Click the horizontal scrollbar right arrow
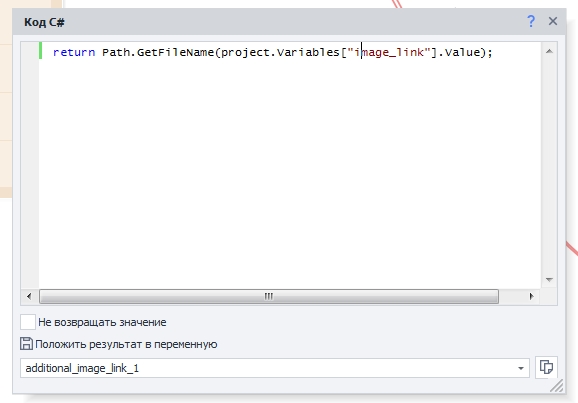The height and width of the screenshot is (403, 578). [531, 296]
